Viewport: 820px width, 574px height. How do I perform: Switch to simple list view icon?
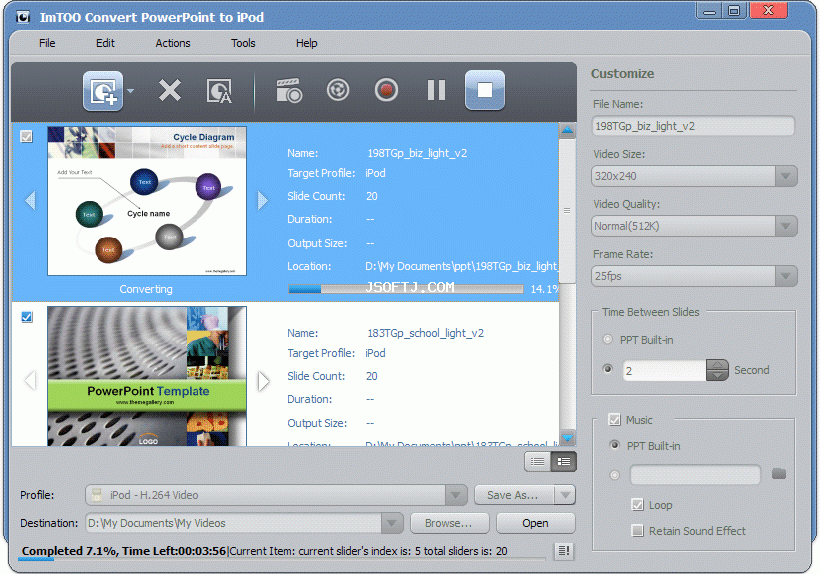tap(537, 462)
